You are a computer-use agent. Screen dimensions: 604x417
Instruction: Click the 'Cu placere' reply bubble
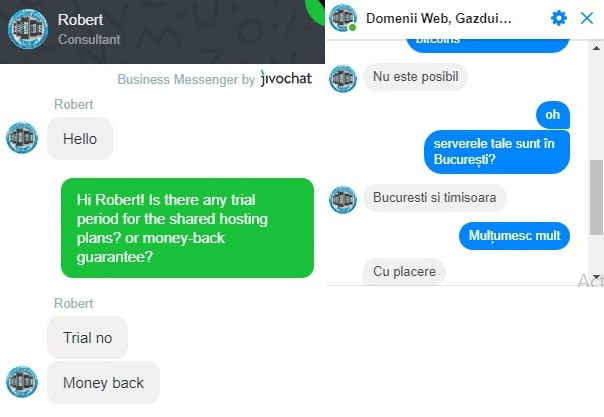click(404, 271)
